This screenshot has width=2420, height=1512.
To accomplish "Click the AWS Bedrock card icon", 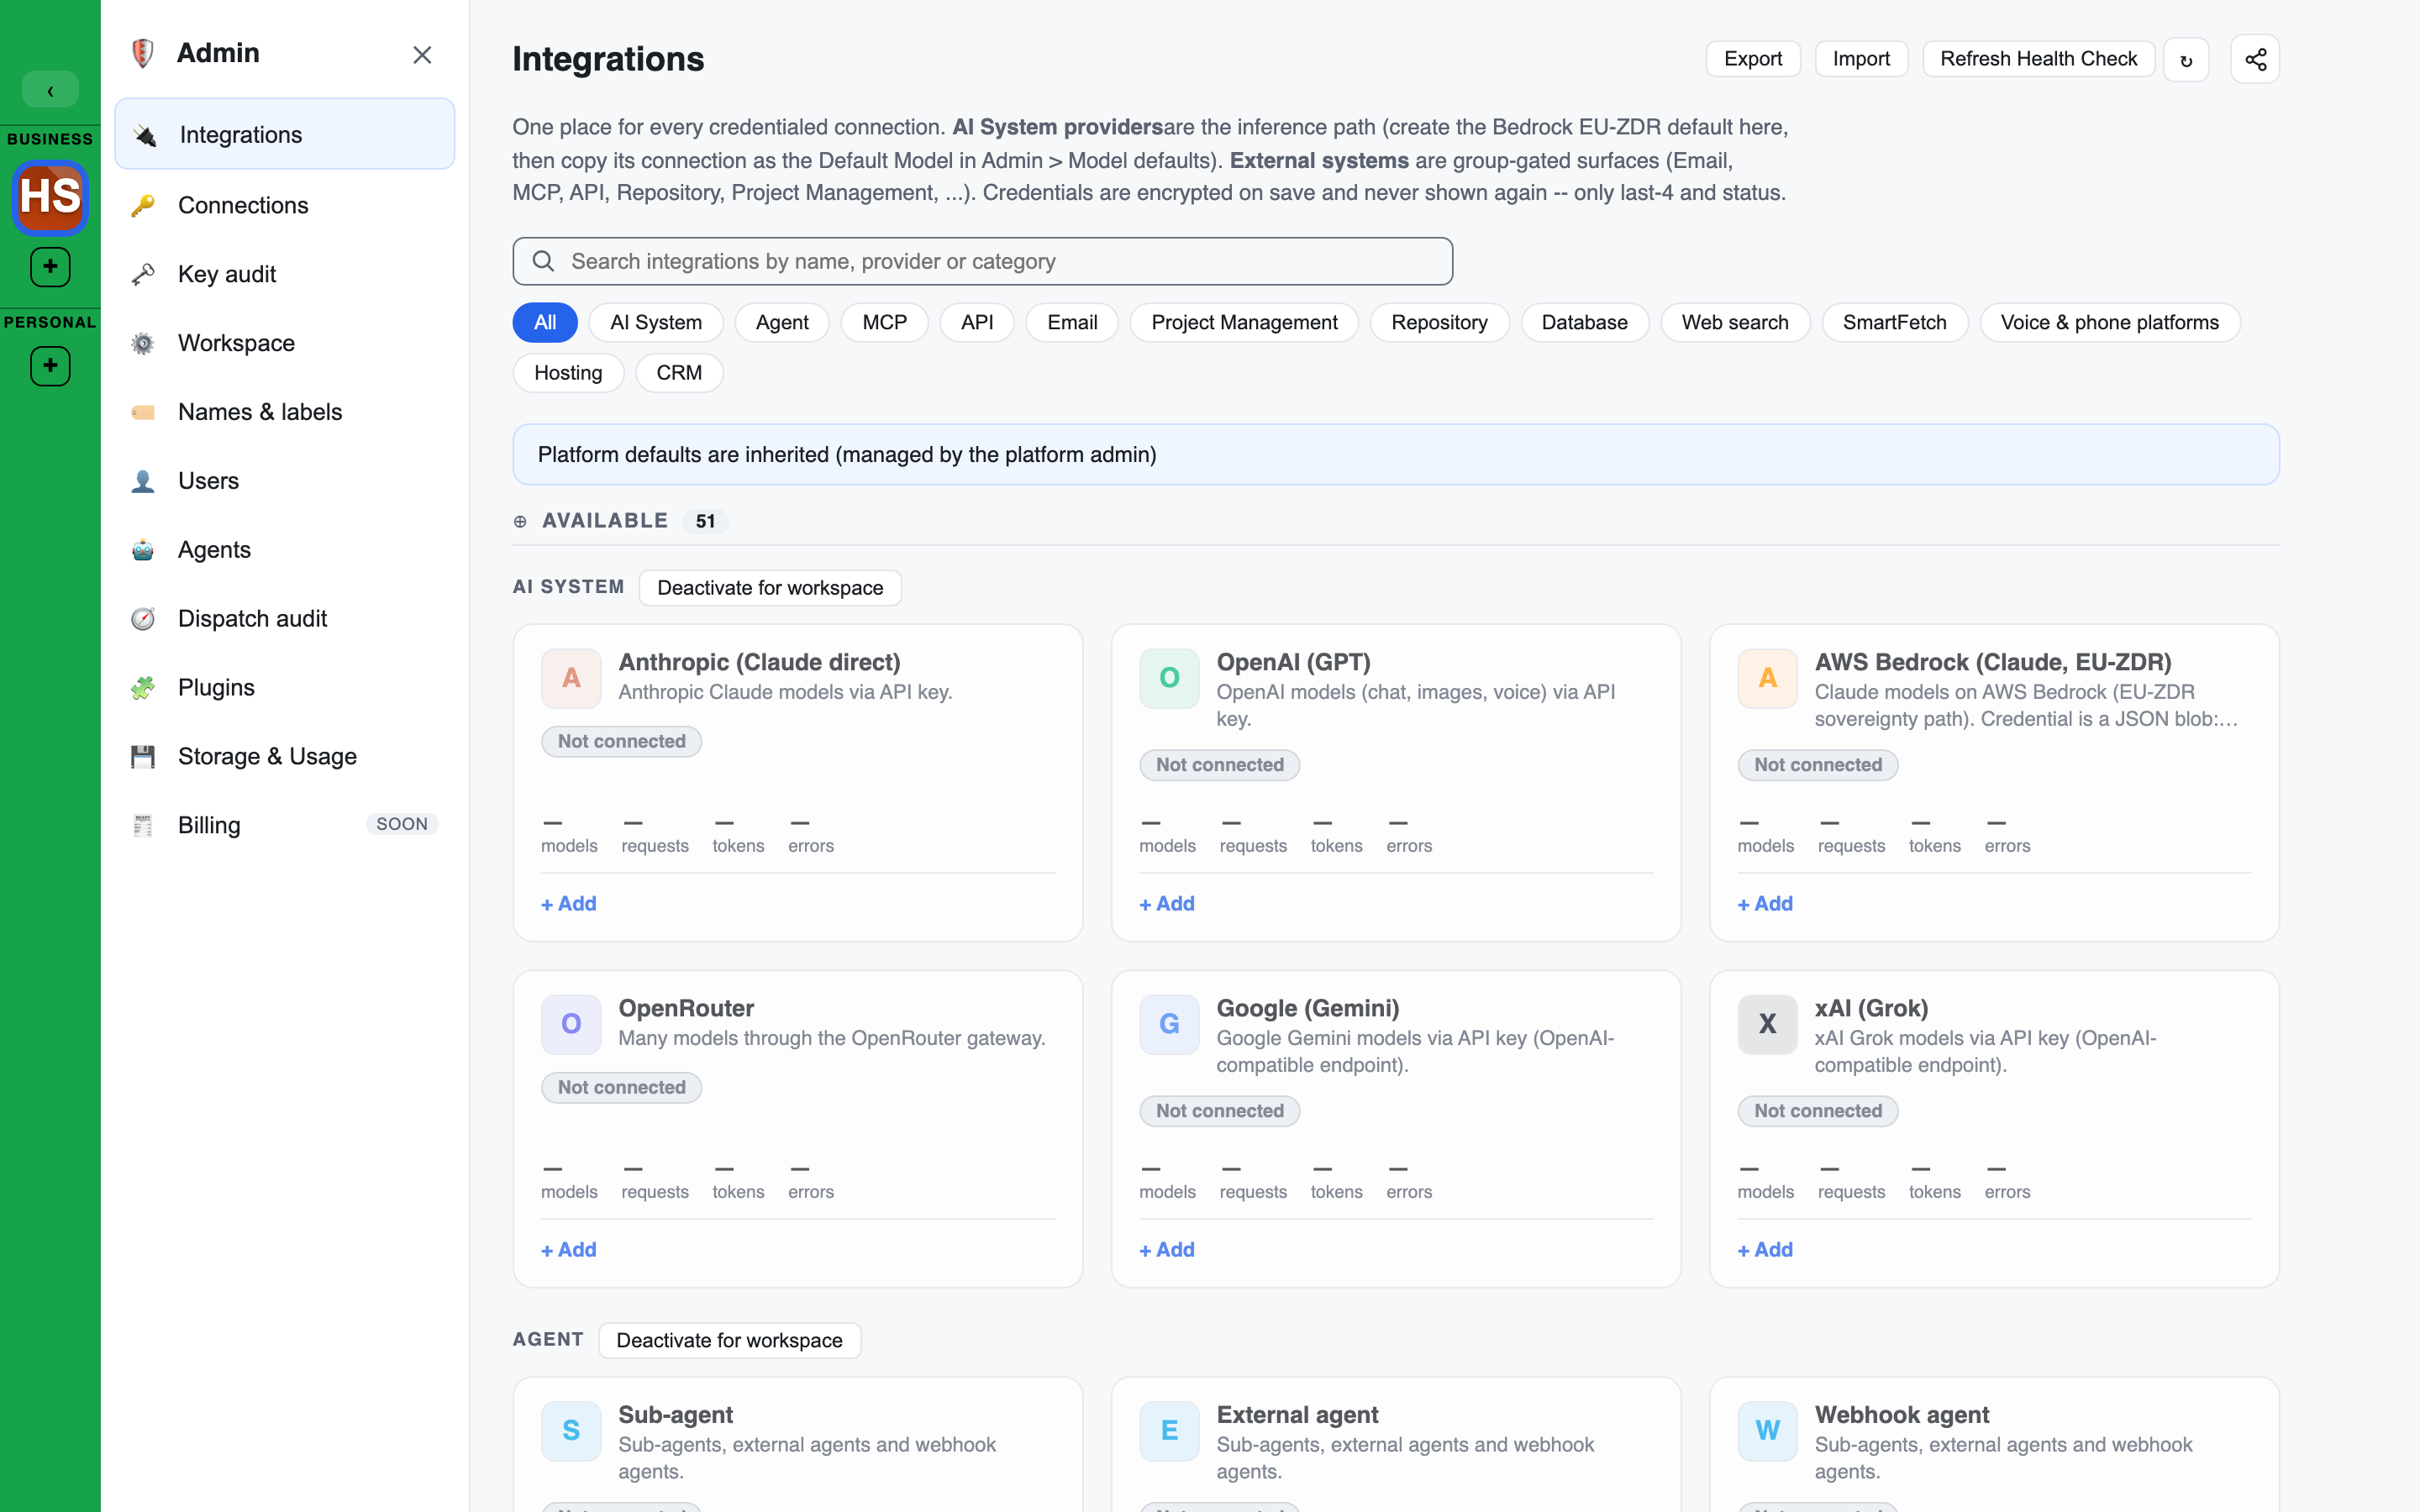I will point(1767,678).
